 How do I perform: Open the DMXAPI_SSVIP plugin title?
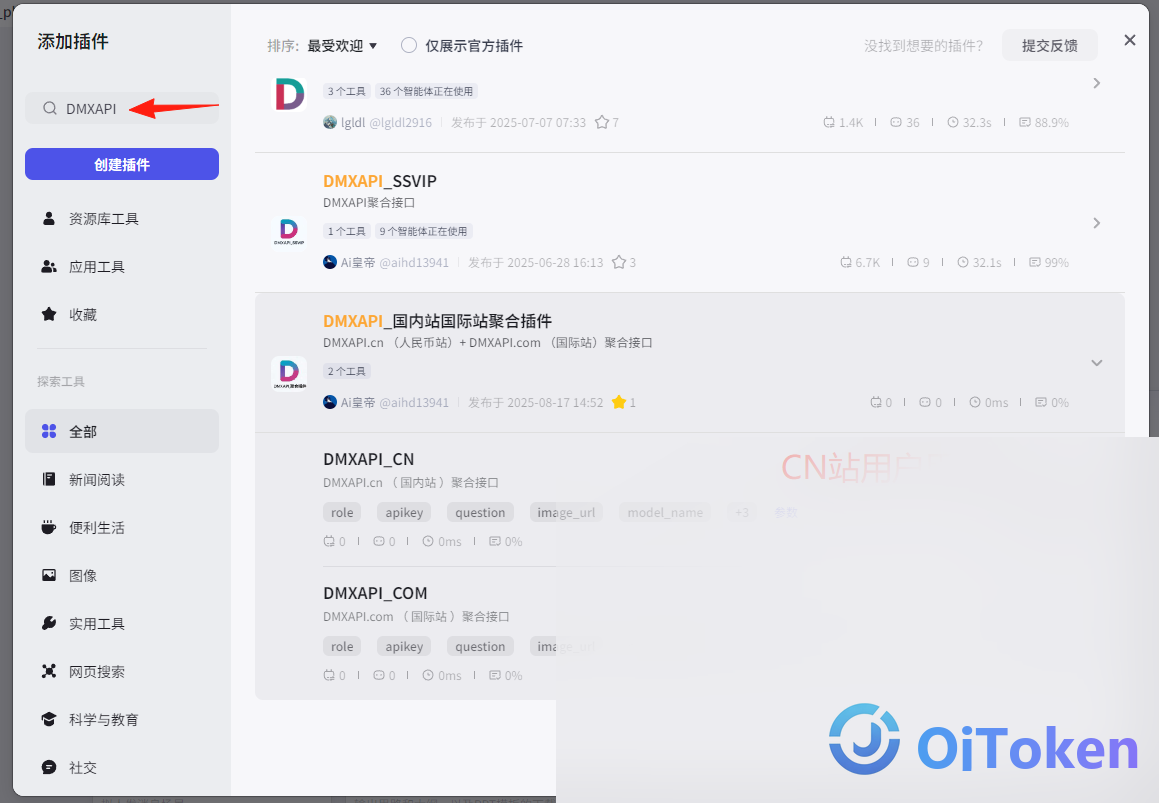pos(380,181)
